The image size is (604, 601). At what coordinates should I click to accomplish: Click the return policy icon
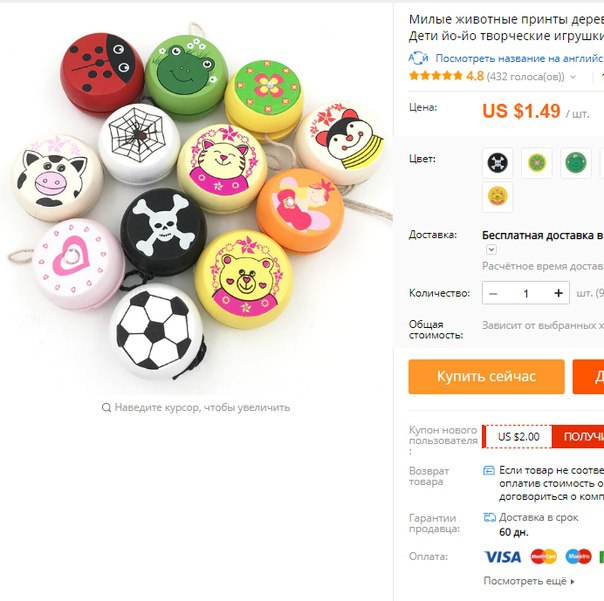click(489, 470)
